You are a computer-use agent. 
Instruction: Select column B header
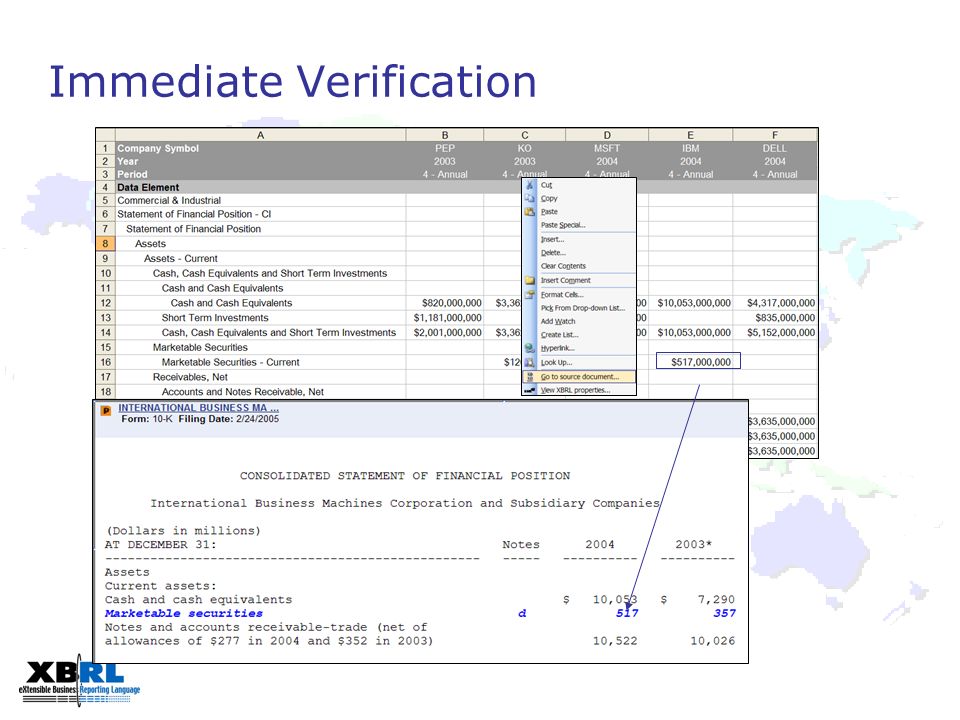coord(445,135)
